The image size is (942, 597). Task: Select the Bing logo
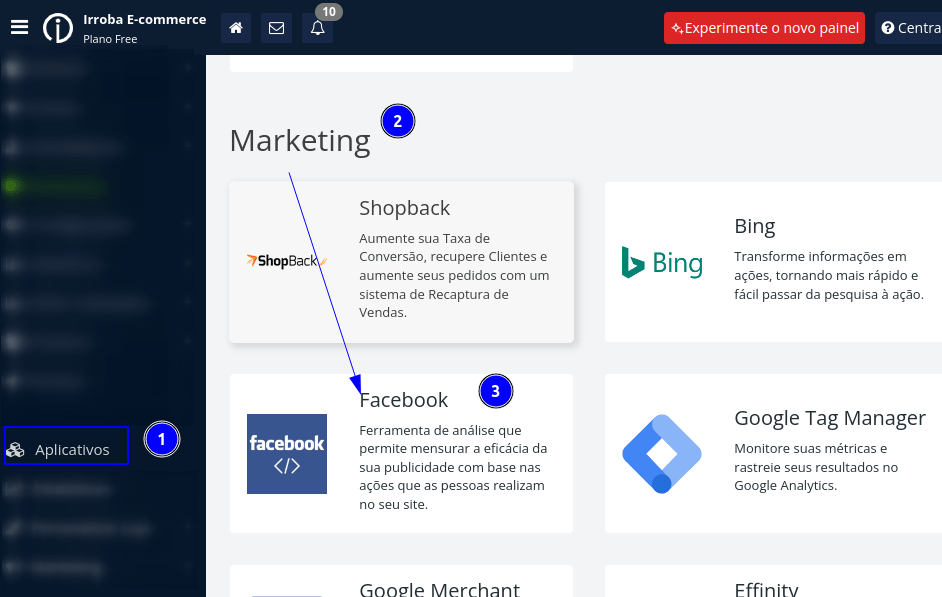(661, 262)
